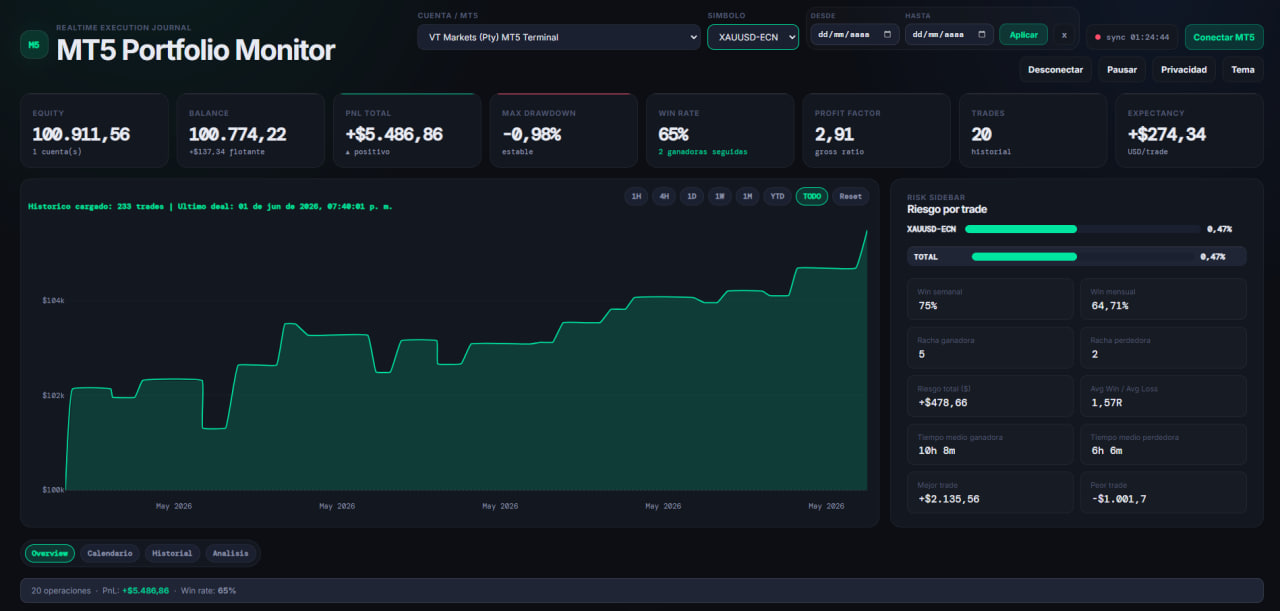This screenshot has height=611, width=1280.
Task: Apply the date filter with Aplicar
Action: [x=1023, y=35]
